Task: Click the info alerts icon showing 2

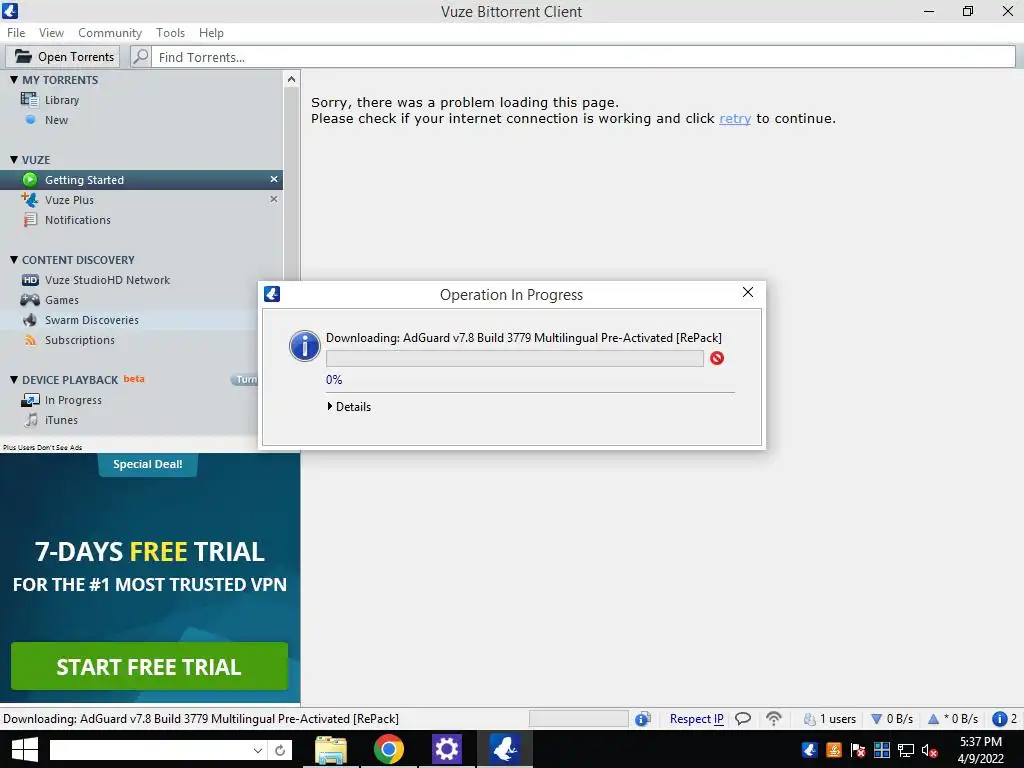Action: pos(1004,719)
